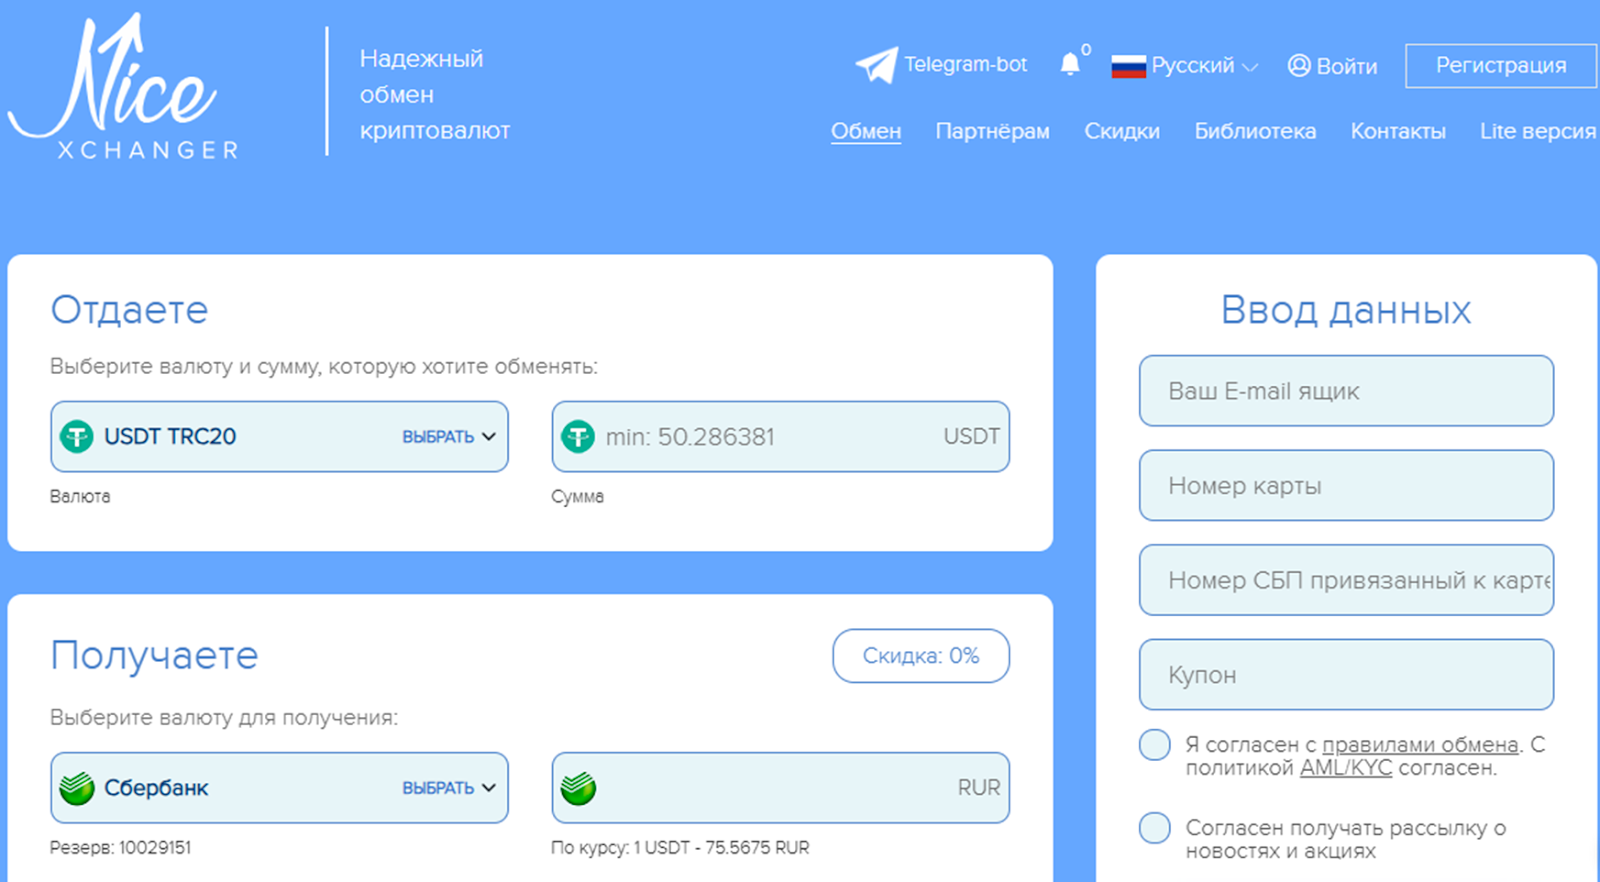Viewport: 1600px width, 882px height.
Task: Open the Библиотека menu item
Action: pyautogui.click(x=1255, y=131)
